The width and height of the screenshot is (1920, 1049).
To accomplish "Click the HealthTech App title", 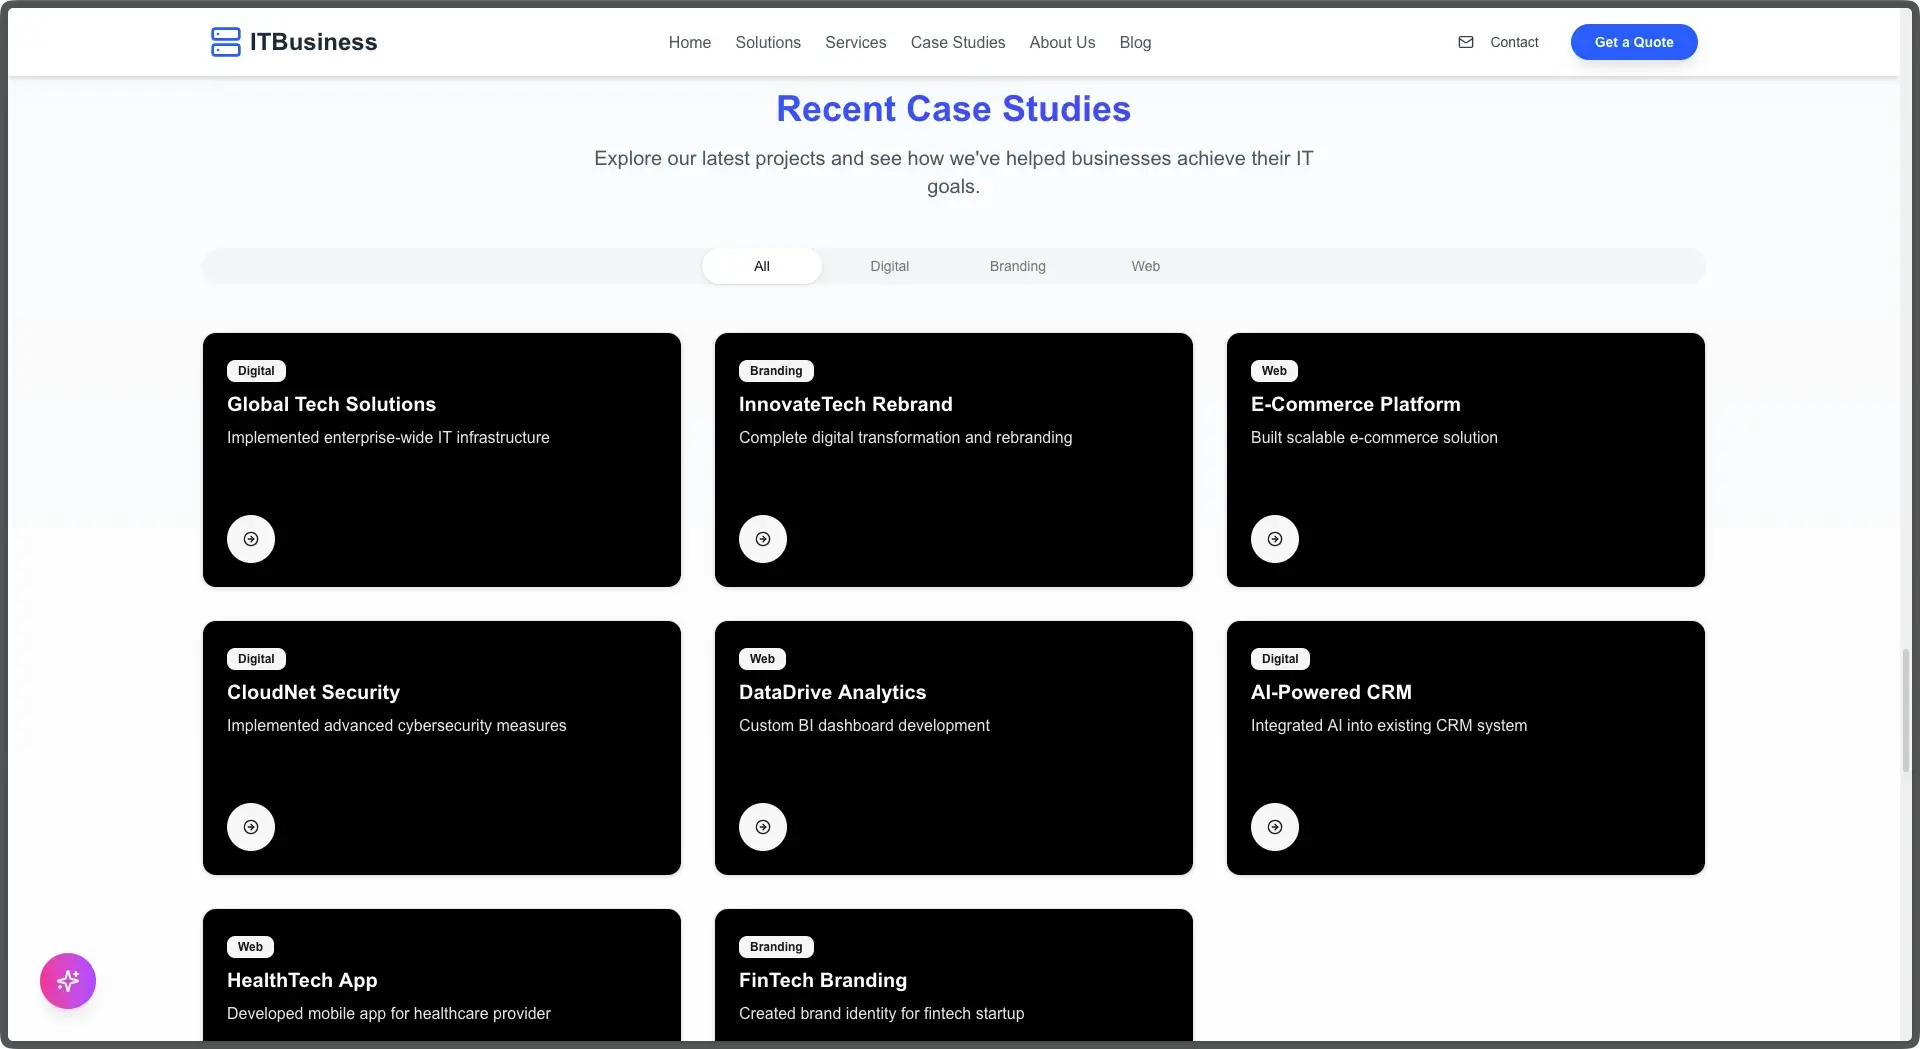I will click(302, 980).
